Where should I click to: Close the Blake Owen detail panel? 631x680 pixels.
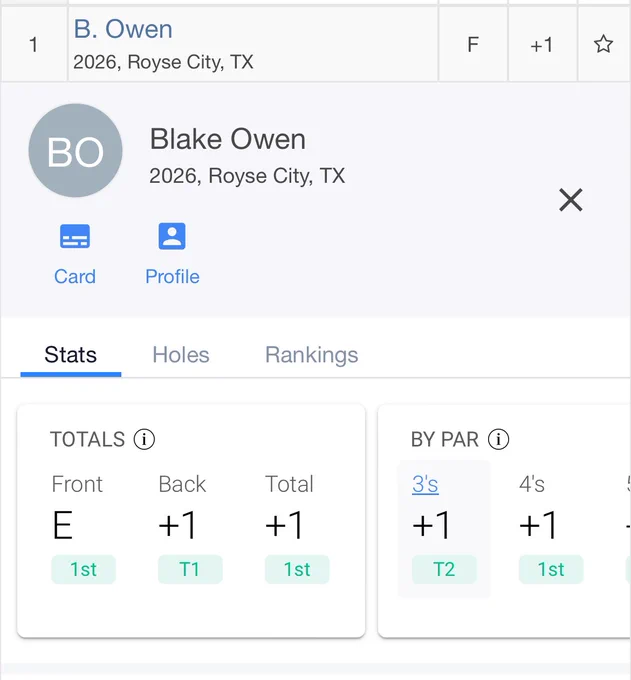pos(571,200)
